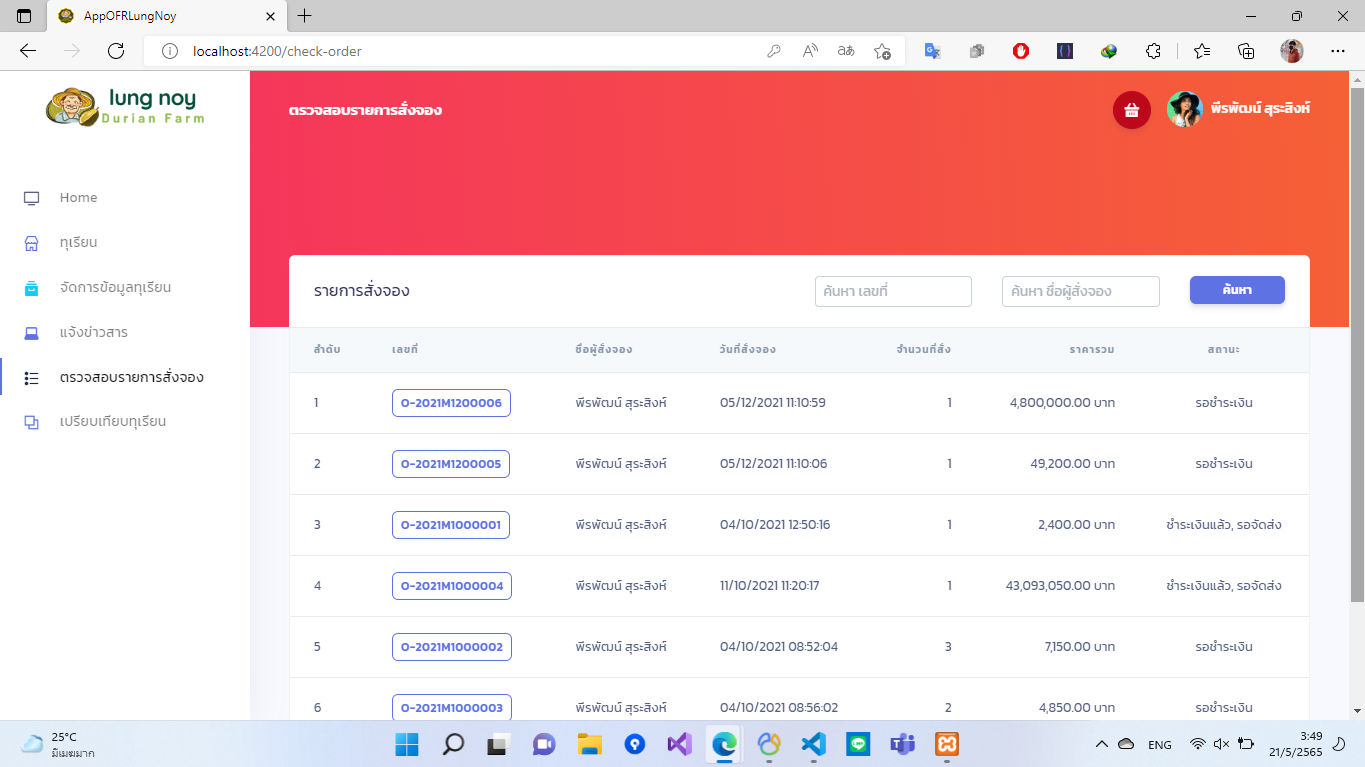This screenshot has height=767, width=1365.
Task: Close the AppOFRLungNoy tab
Action: coord(270,16)
